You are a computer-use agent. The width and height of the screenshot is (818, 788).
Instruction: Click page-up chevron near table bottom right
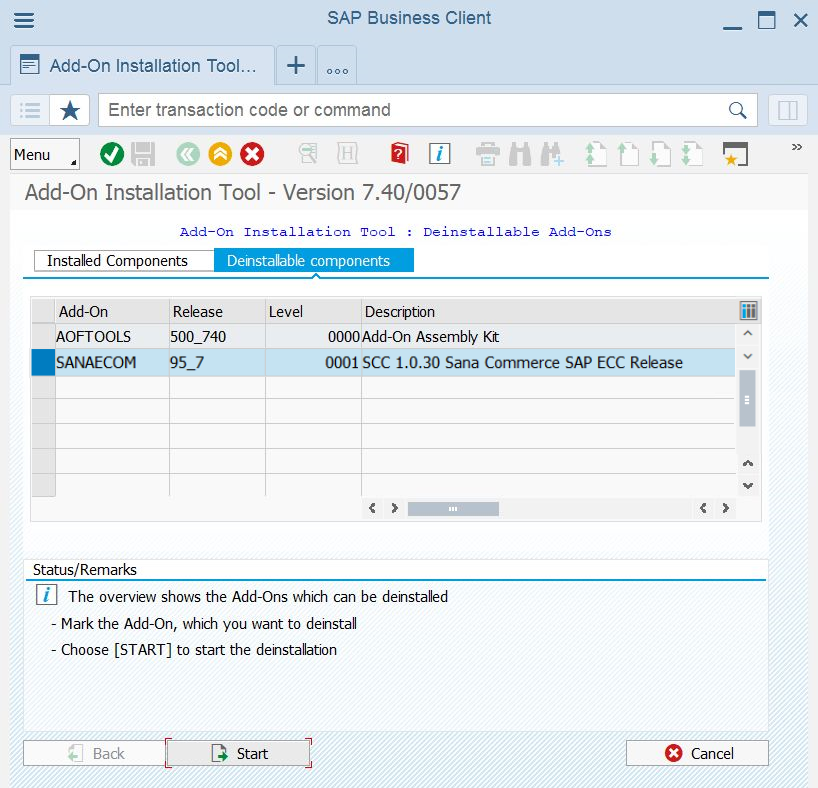(x=748, y=463)
